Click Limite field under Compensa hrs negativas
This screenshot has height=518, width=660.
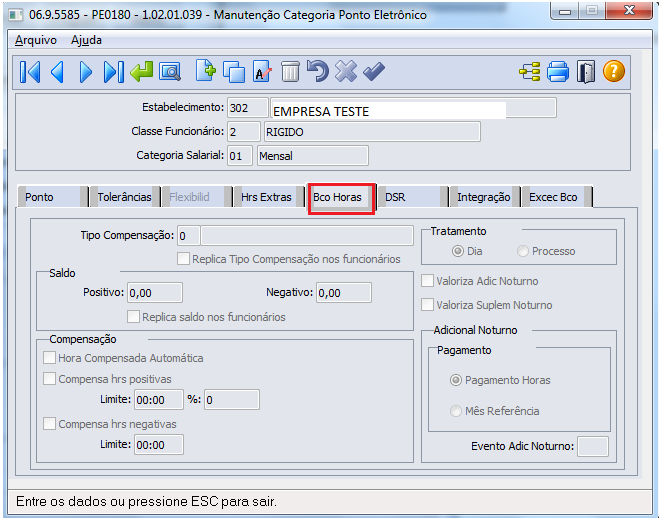coord(159,445)
